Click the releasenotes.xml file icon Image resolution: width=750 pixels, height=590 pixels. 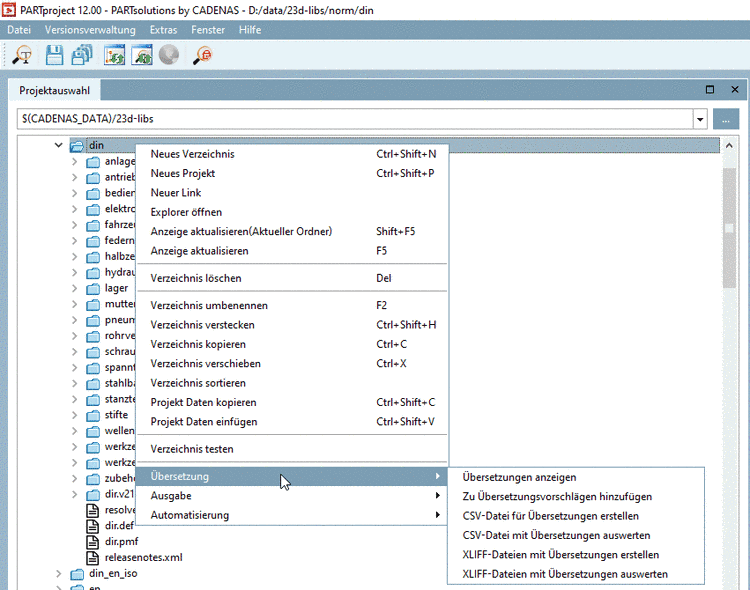92,557
